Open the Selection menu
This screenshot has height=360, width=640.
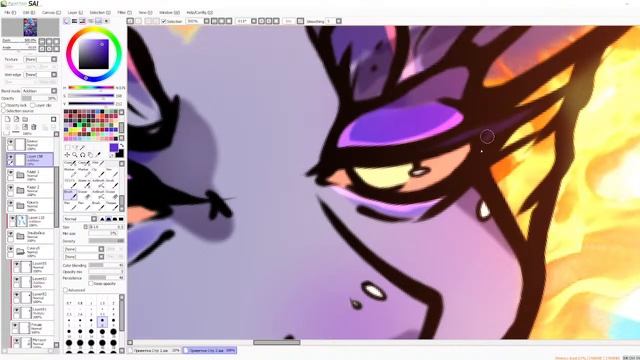point(100,13)
